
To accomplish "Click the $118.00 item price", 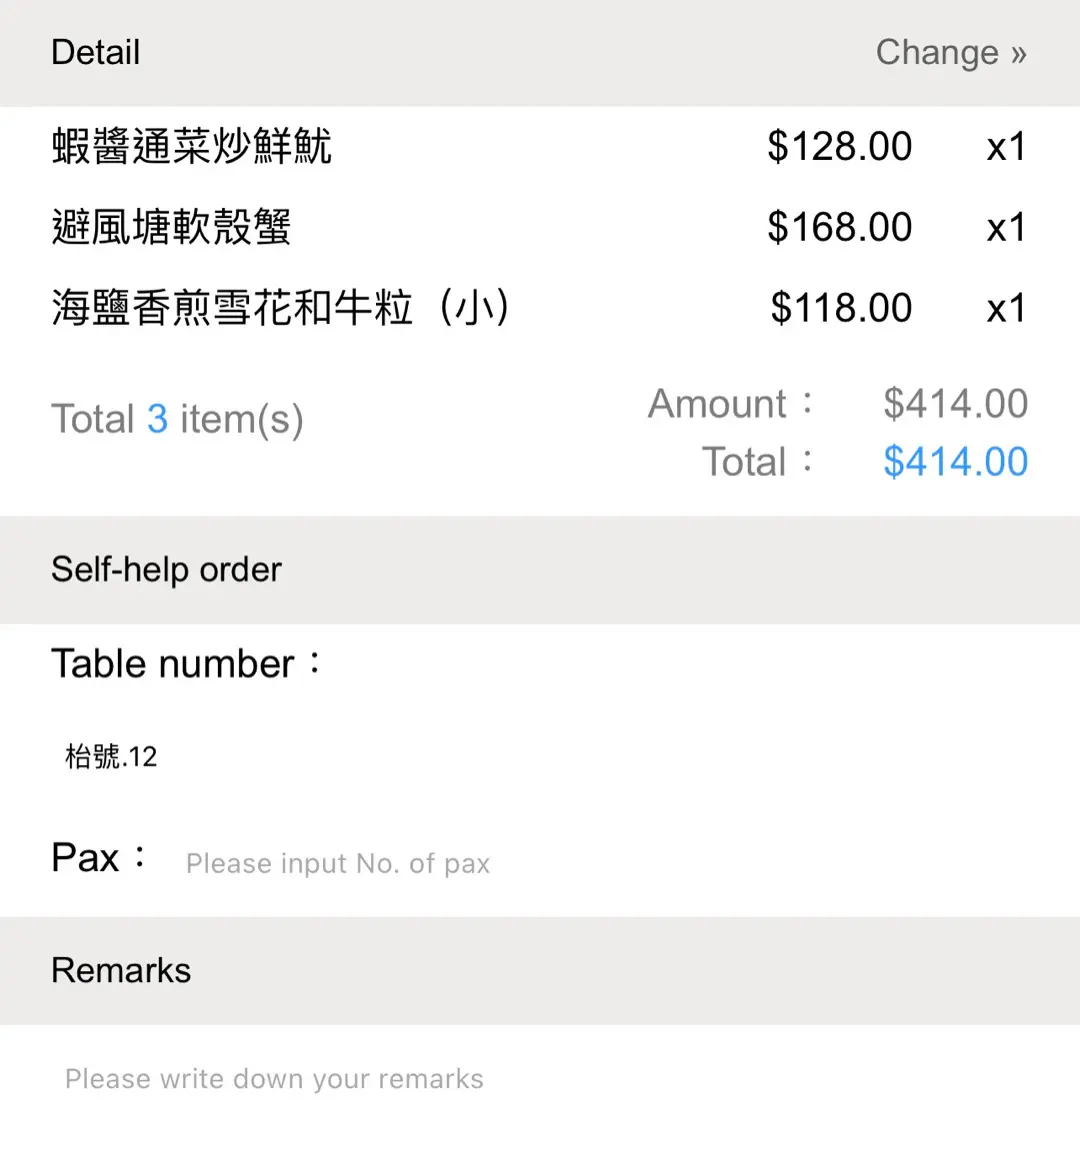I will point(840,308).
